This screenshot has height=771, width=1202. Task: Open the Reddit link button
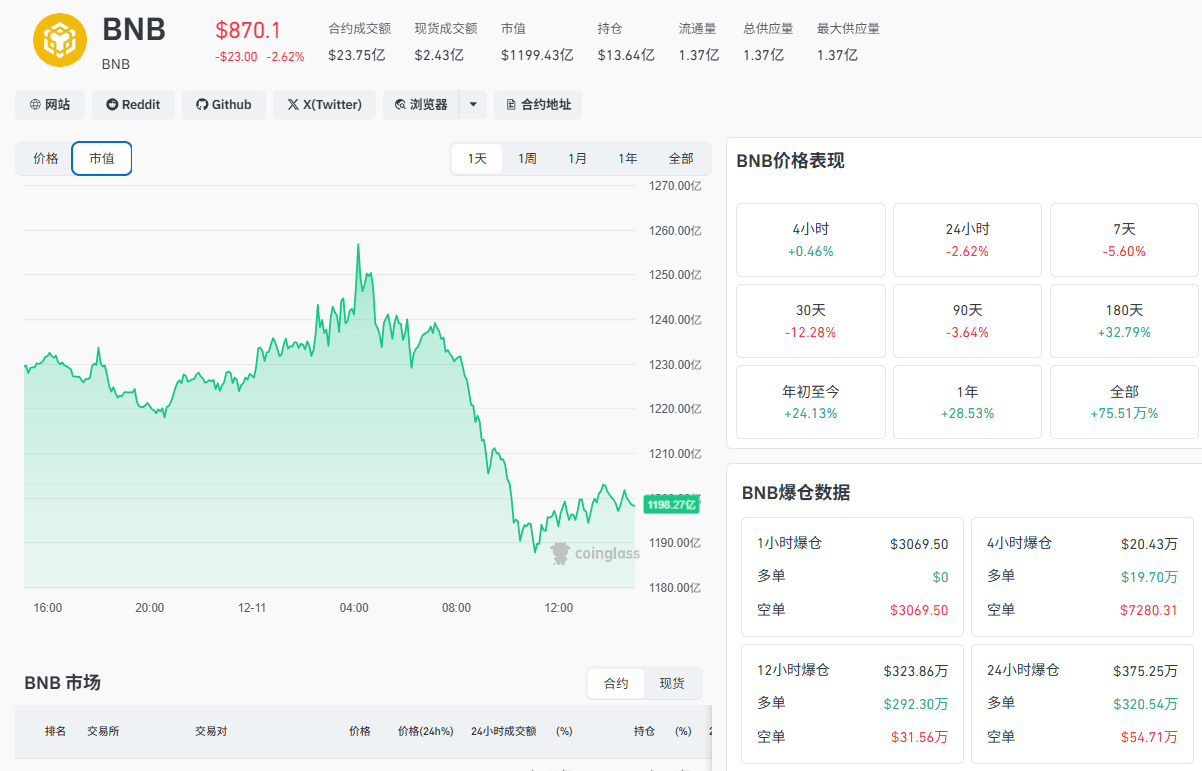pos(133,104)
